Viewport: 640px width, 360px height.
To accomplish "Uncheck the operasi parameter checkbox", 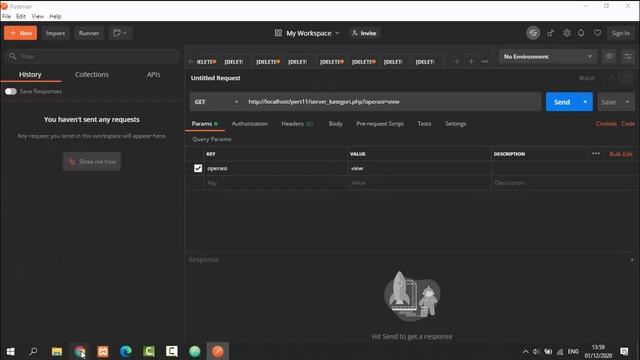I will tap(198, 168).
